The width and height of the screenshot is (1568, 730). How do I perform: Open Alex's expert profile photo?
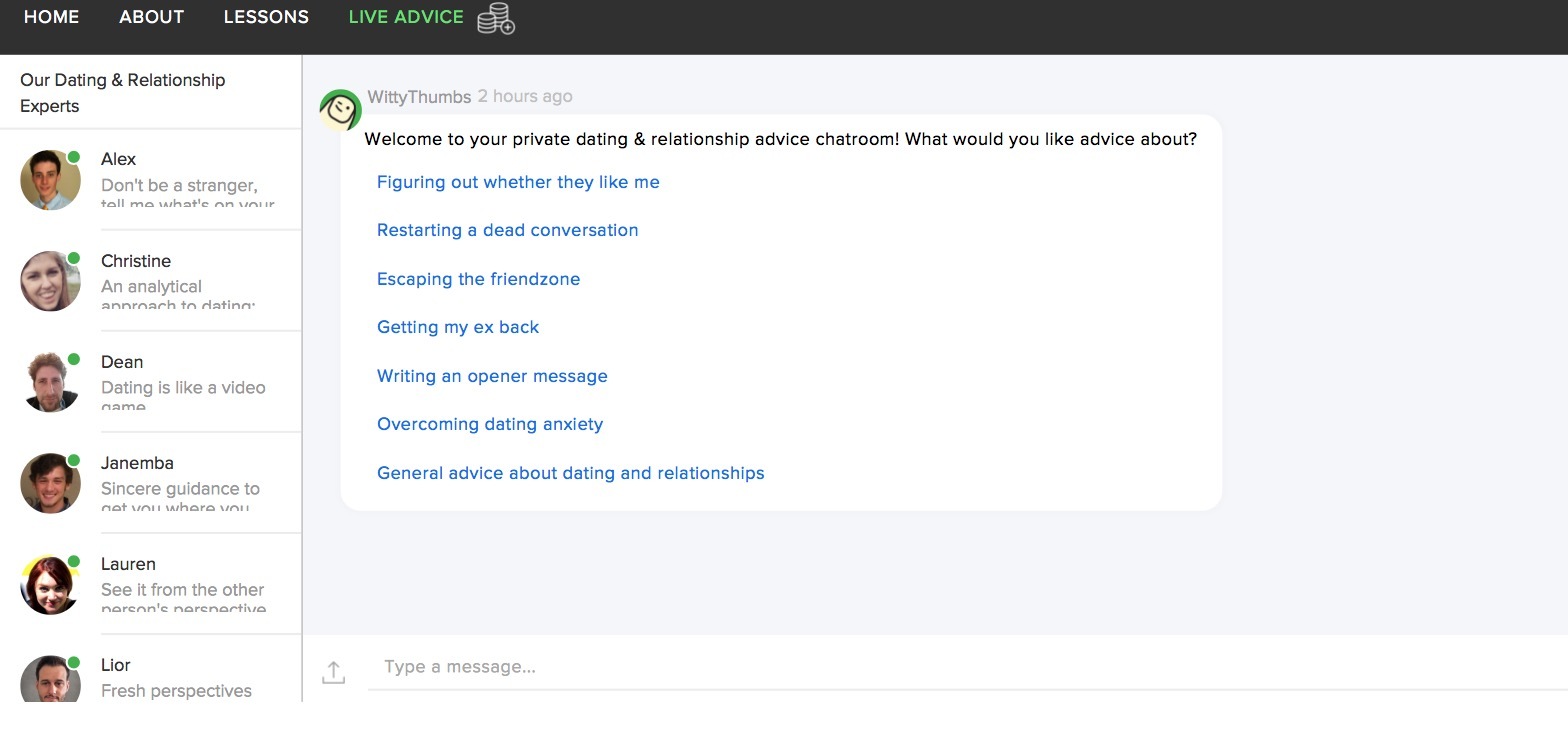click(x=50, y=180)
